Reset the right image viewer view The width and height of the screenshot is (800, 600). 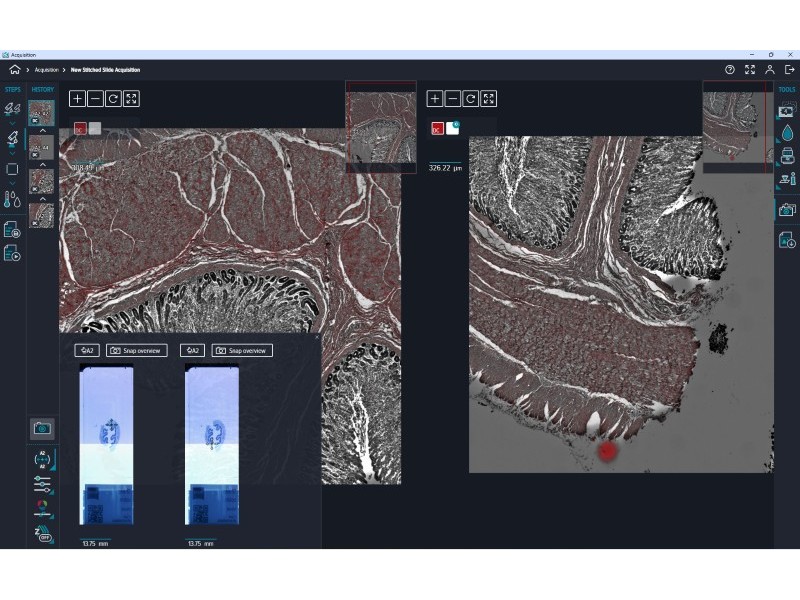point(471,98)
